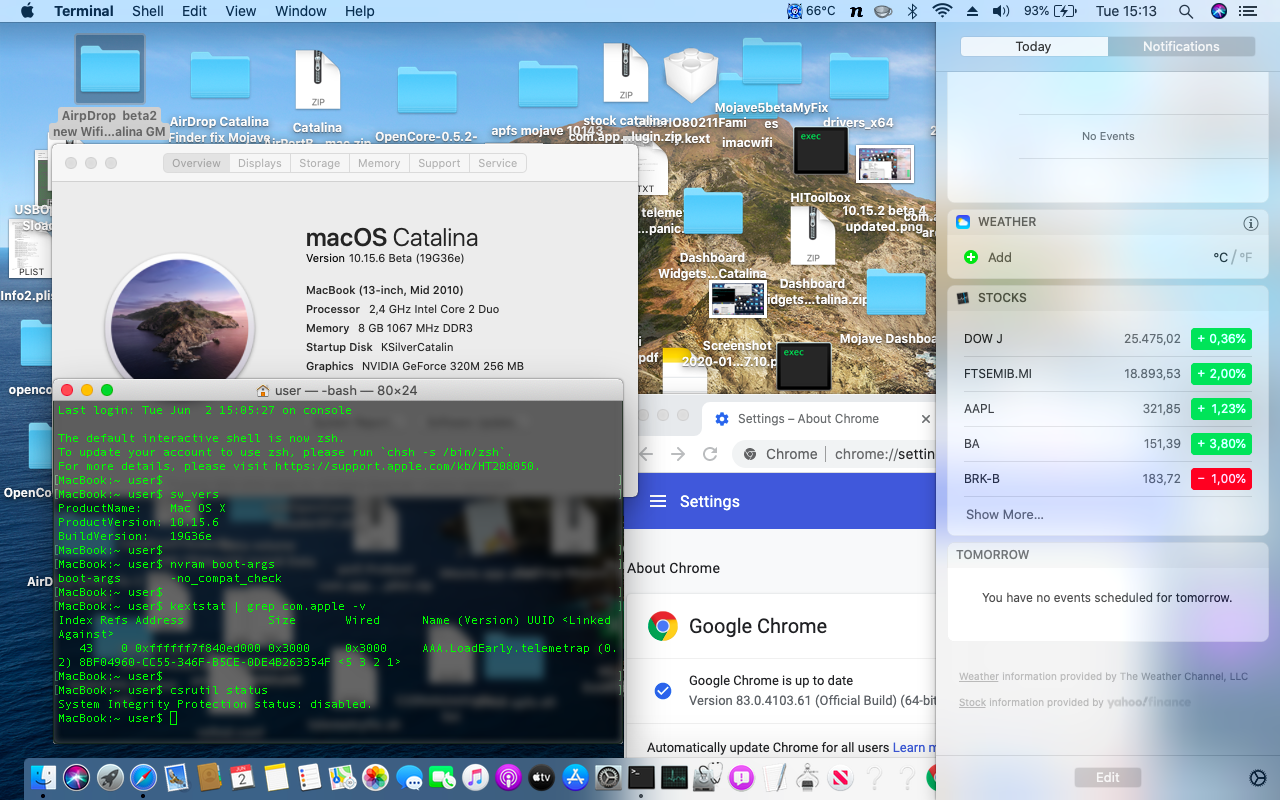Toggle AAPL change value +1,23%
The height and width of the screenshot is (800, 1280).
(1221, 409)
